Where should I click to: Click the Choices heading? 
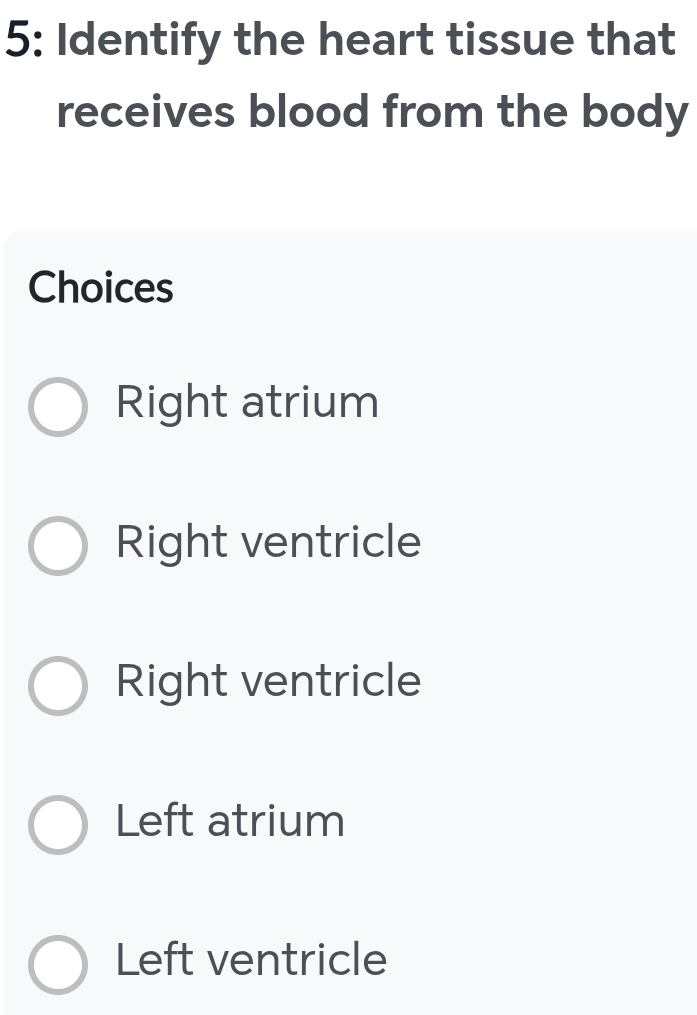pyautogui.click(x=101, y=288)
